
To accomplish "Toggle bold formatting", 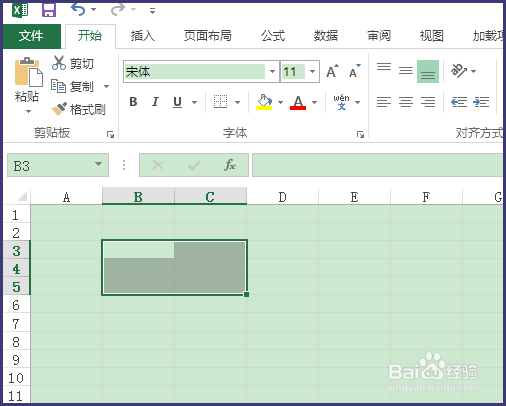I will tap(133, 102).
